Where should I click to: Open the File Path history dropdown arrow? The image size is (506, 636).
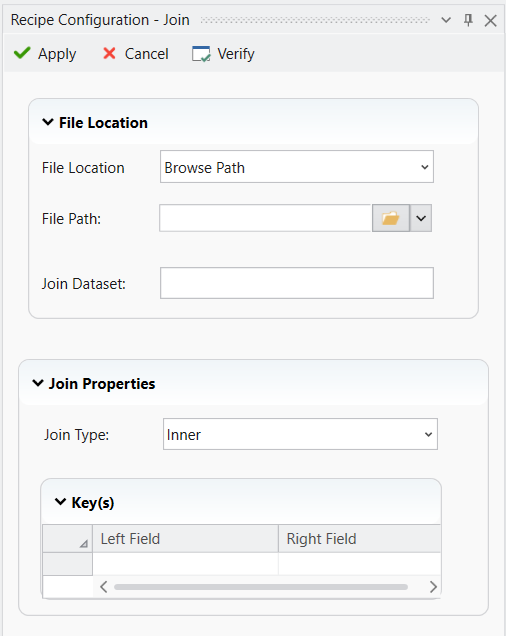[421, 218]
